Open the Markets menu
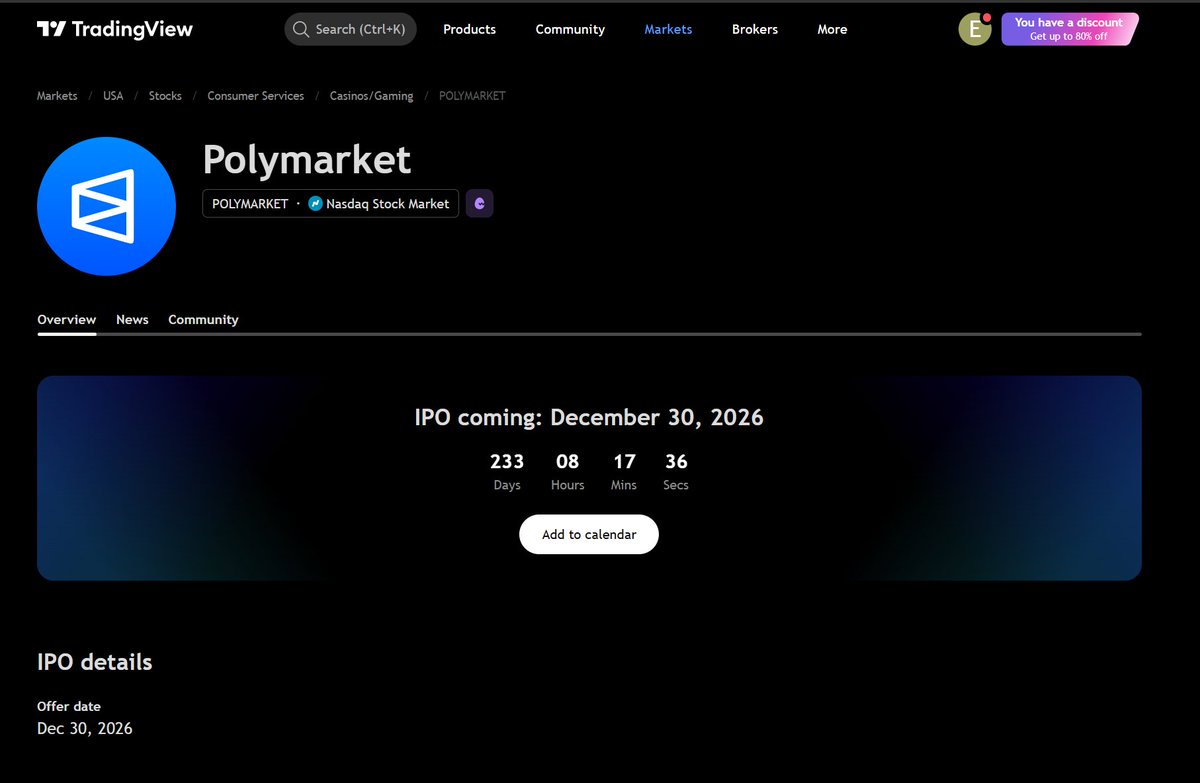Viewport: 1200px width, 783px height. pos(668,29)
